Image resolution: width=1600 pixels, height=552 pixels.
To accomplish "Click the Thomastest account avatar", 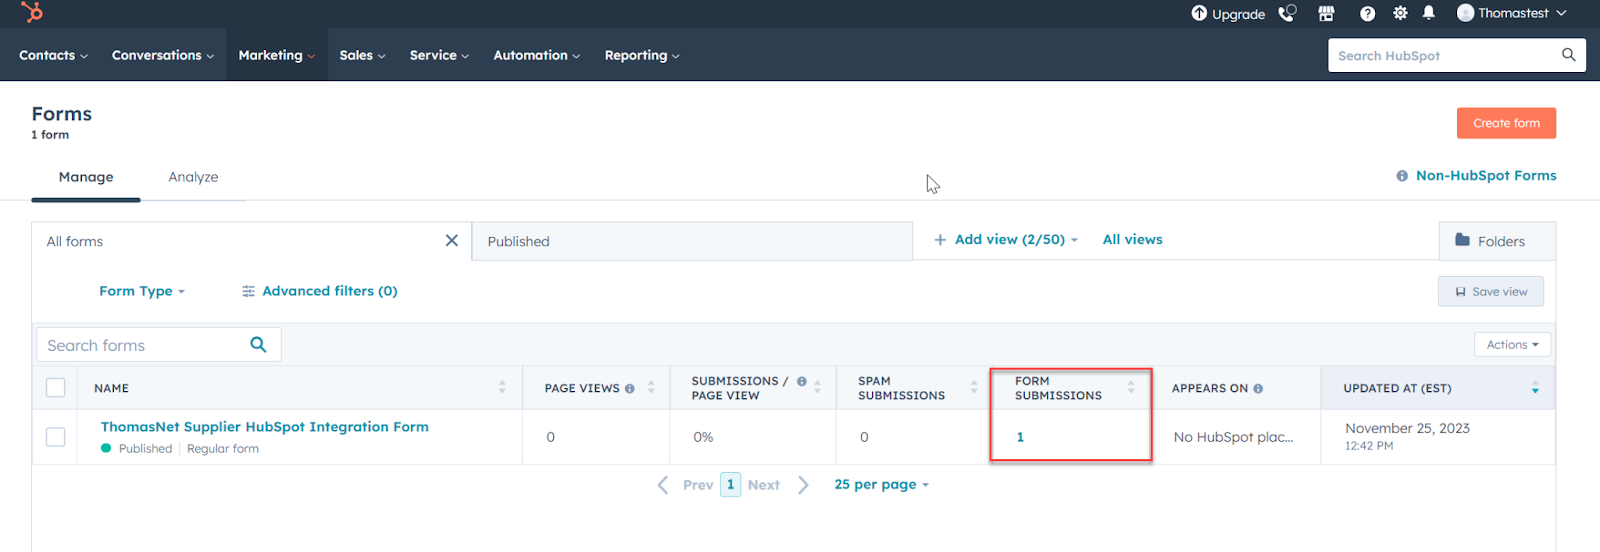I will [1465, 13].
